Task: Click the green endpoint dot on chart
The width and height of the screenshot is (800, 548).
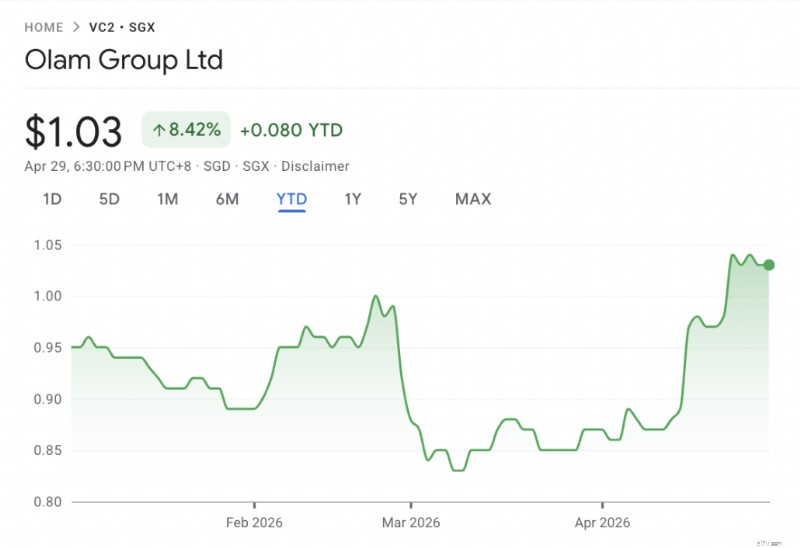Action: pyautogui.click(x=769, y=265)
